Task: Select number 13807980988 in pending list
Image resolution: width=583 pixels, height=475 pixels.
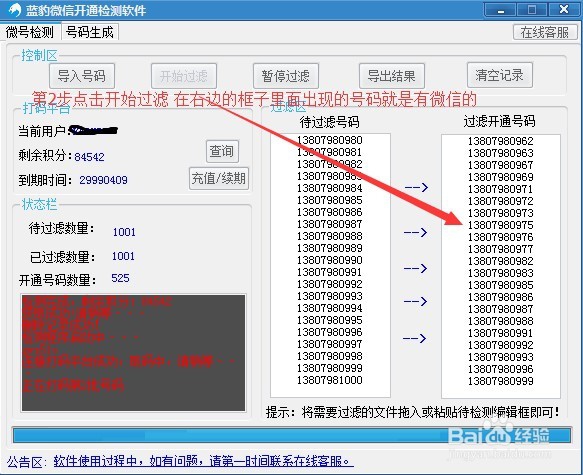Action: click(x=330, y=236)
